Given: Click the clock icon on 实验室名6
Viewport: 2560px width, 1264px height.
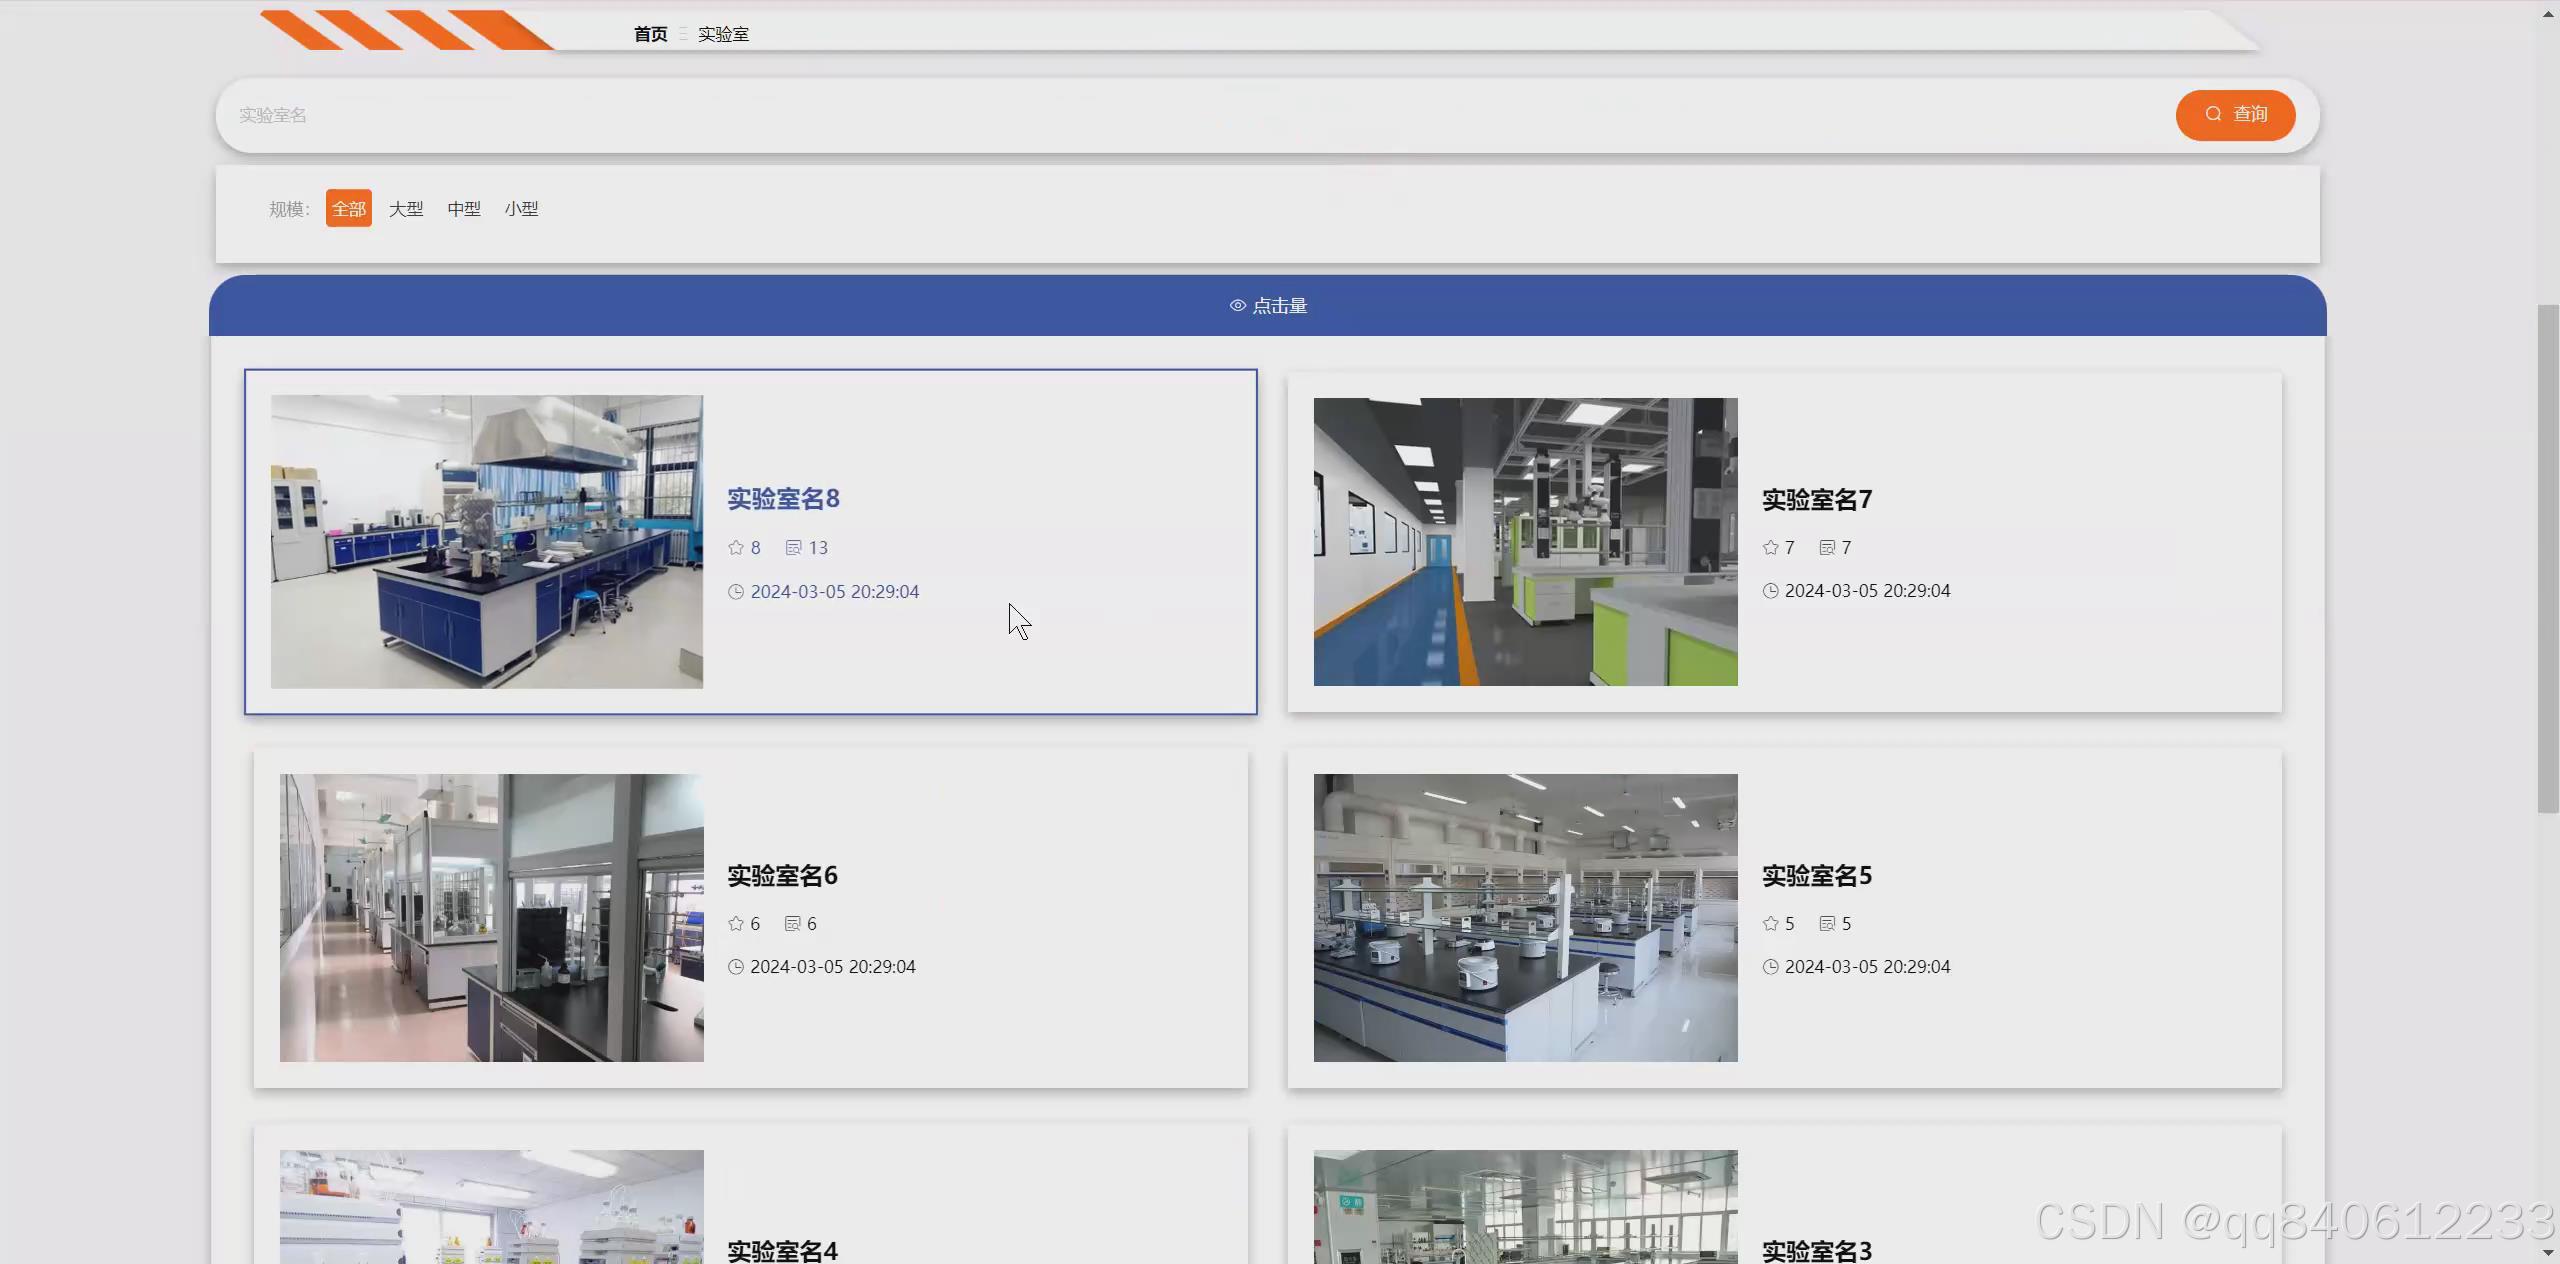Looking at the screenshot, I should click(736, 966).
